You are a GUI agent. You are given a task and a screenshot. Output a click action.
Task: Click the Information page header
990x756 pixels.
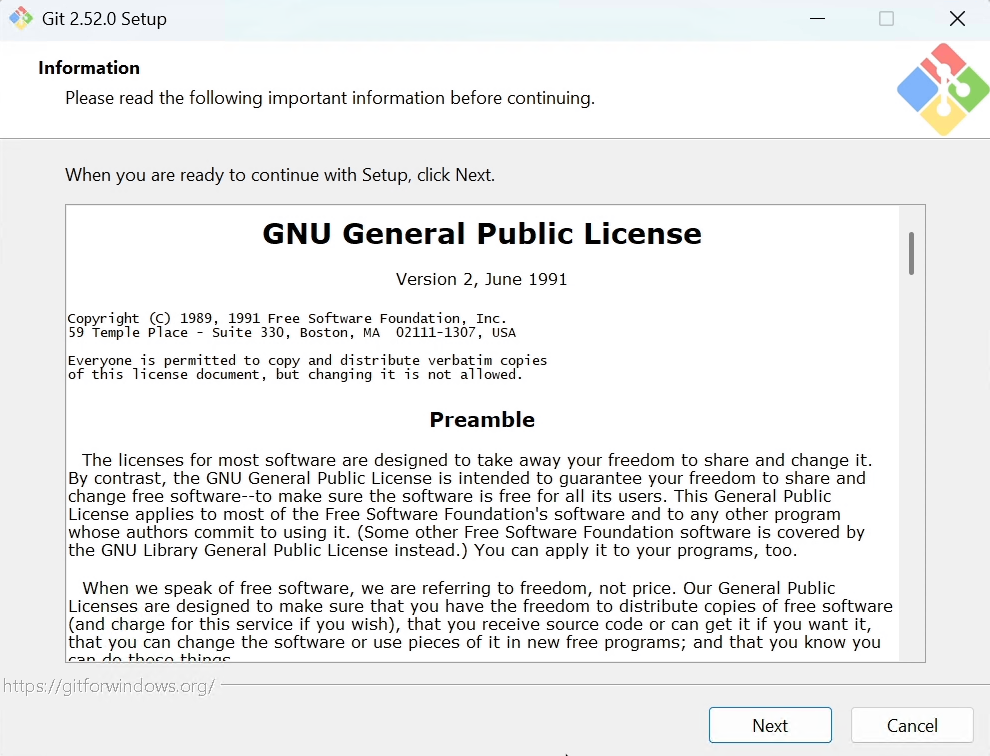point(89,67)
